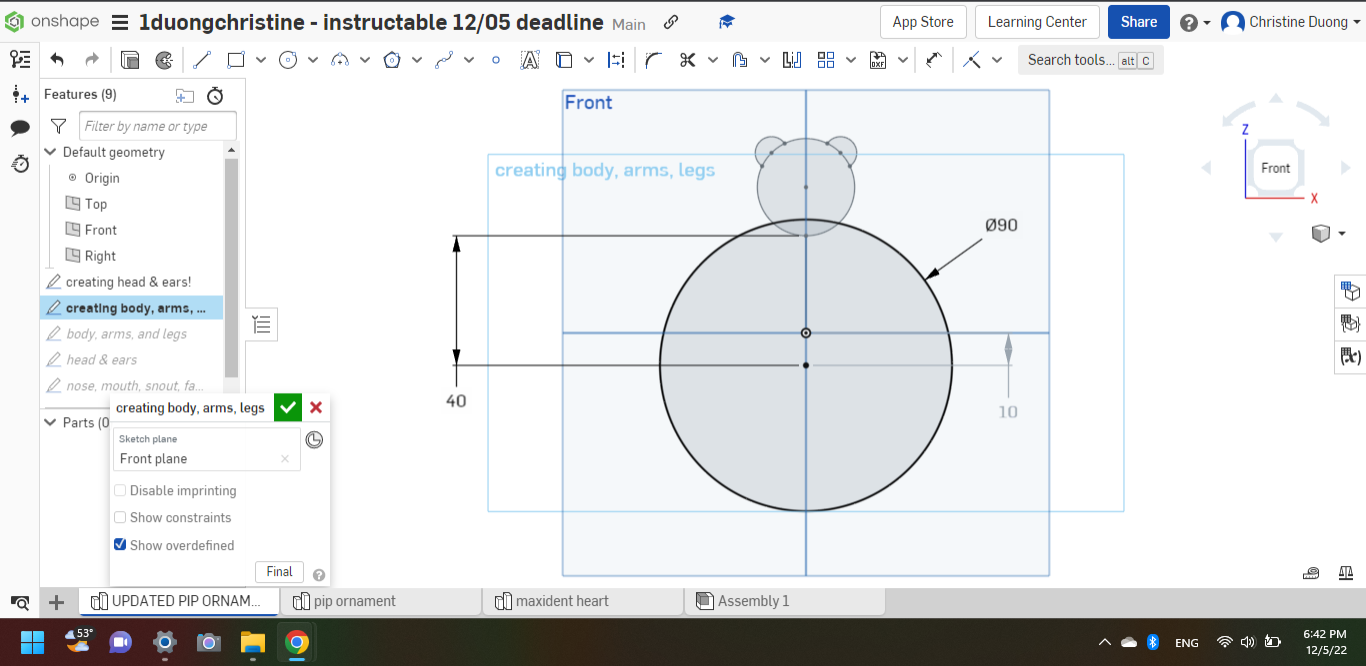Uncheck the Show overdefined checkbox
The height and width of the screenshot is (666, 1366).
tap(120, 545)
